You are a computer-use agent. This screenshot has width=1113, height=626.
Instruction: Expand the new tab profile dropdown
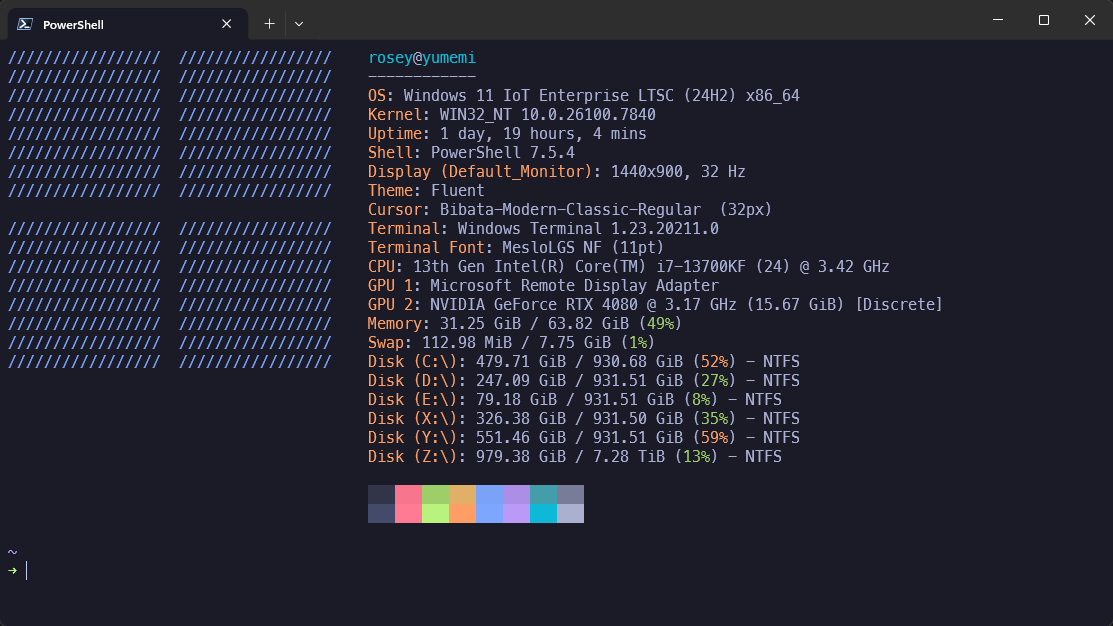point(299,24)
